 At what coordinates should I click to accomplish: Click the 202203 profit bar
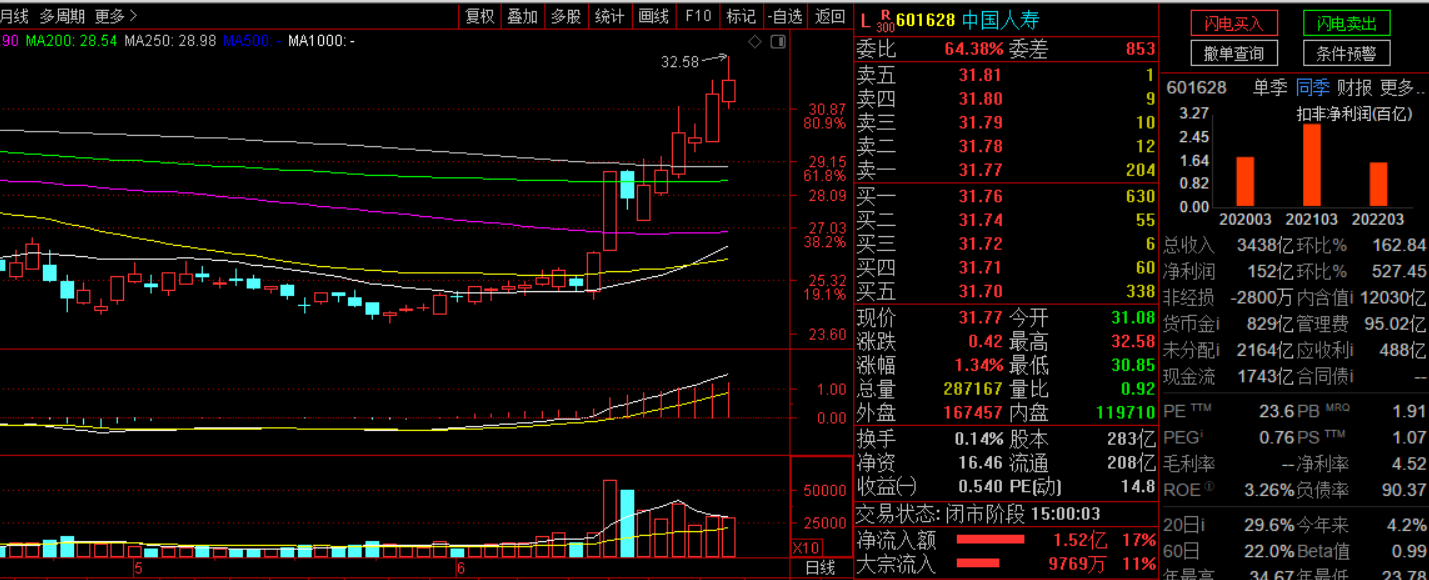(x=1379, y=184)
